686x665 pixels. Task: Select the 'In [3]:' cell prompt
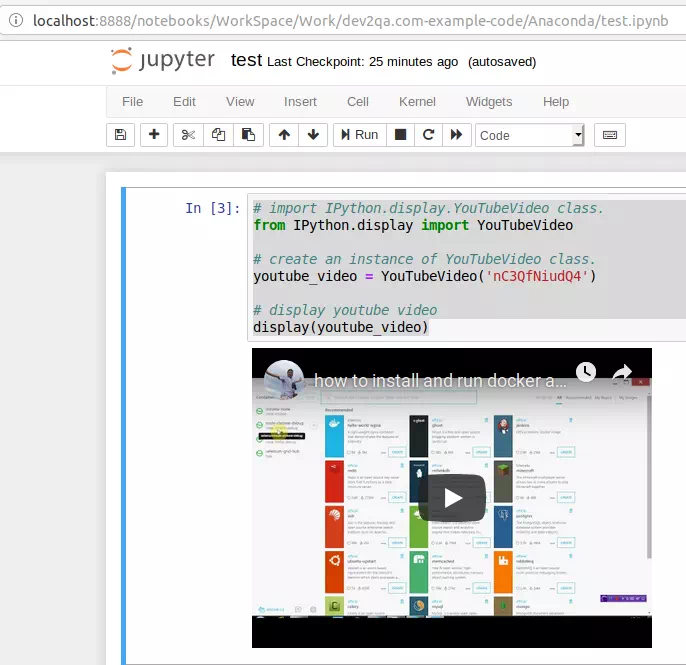213,208
